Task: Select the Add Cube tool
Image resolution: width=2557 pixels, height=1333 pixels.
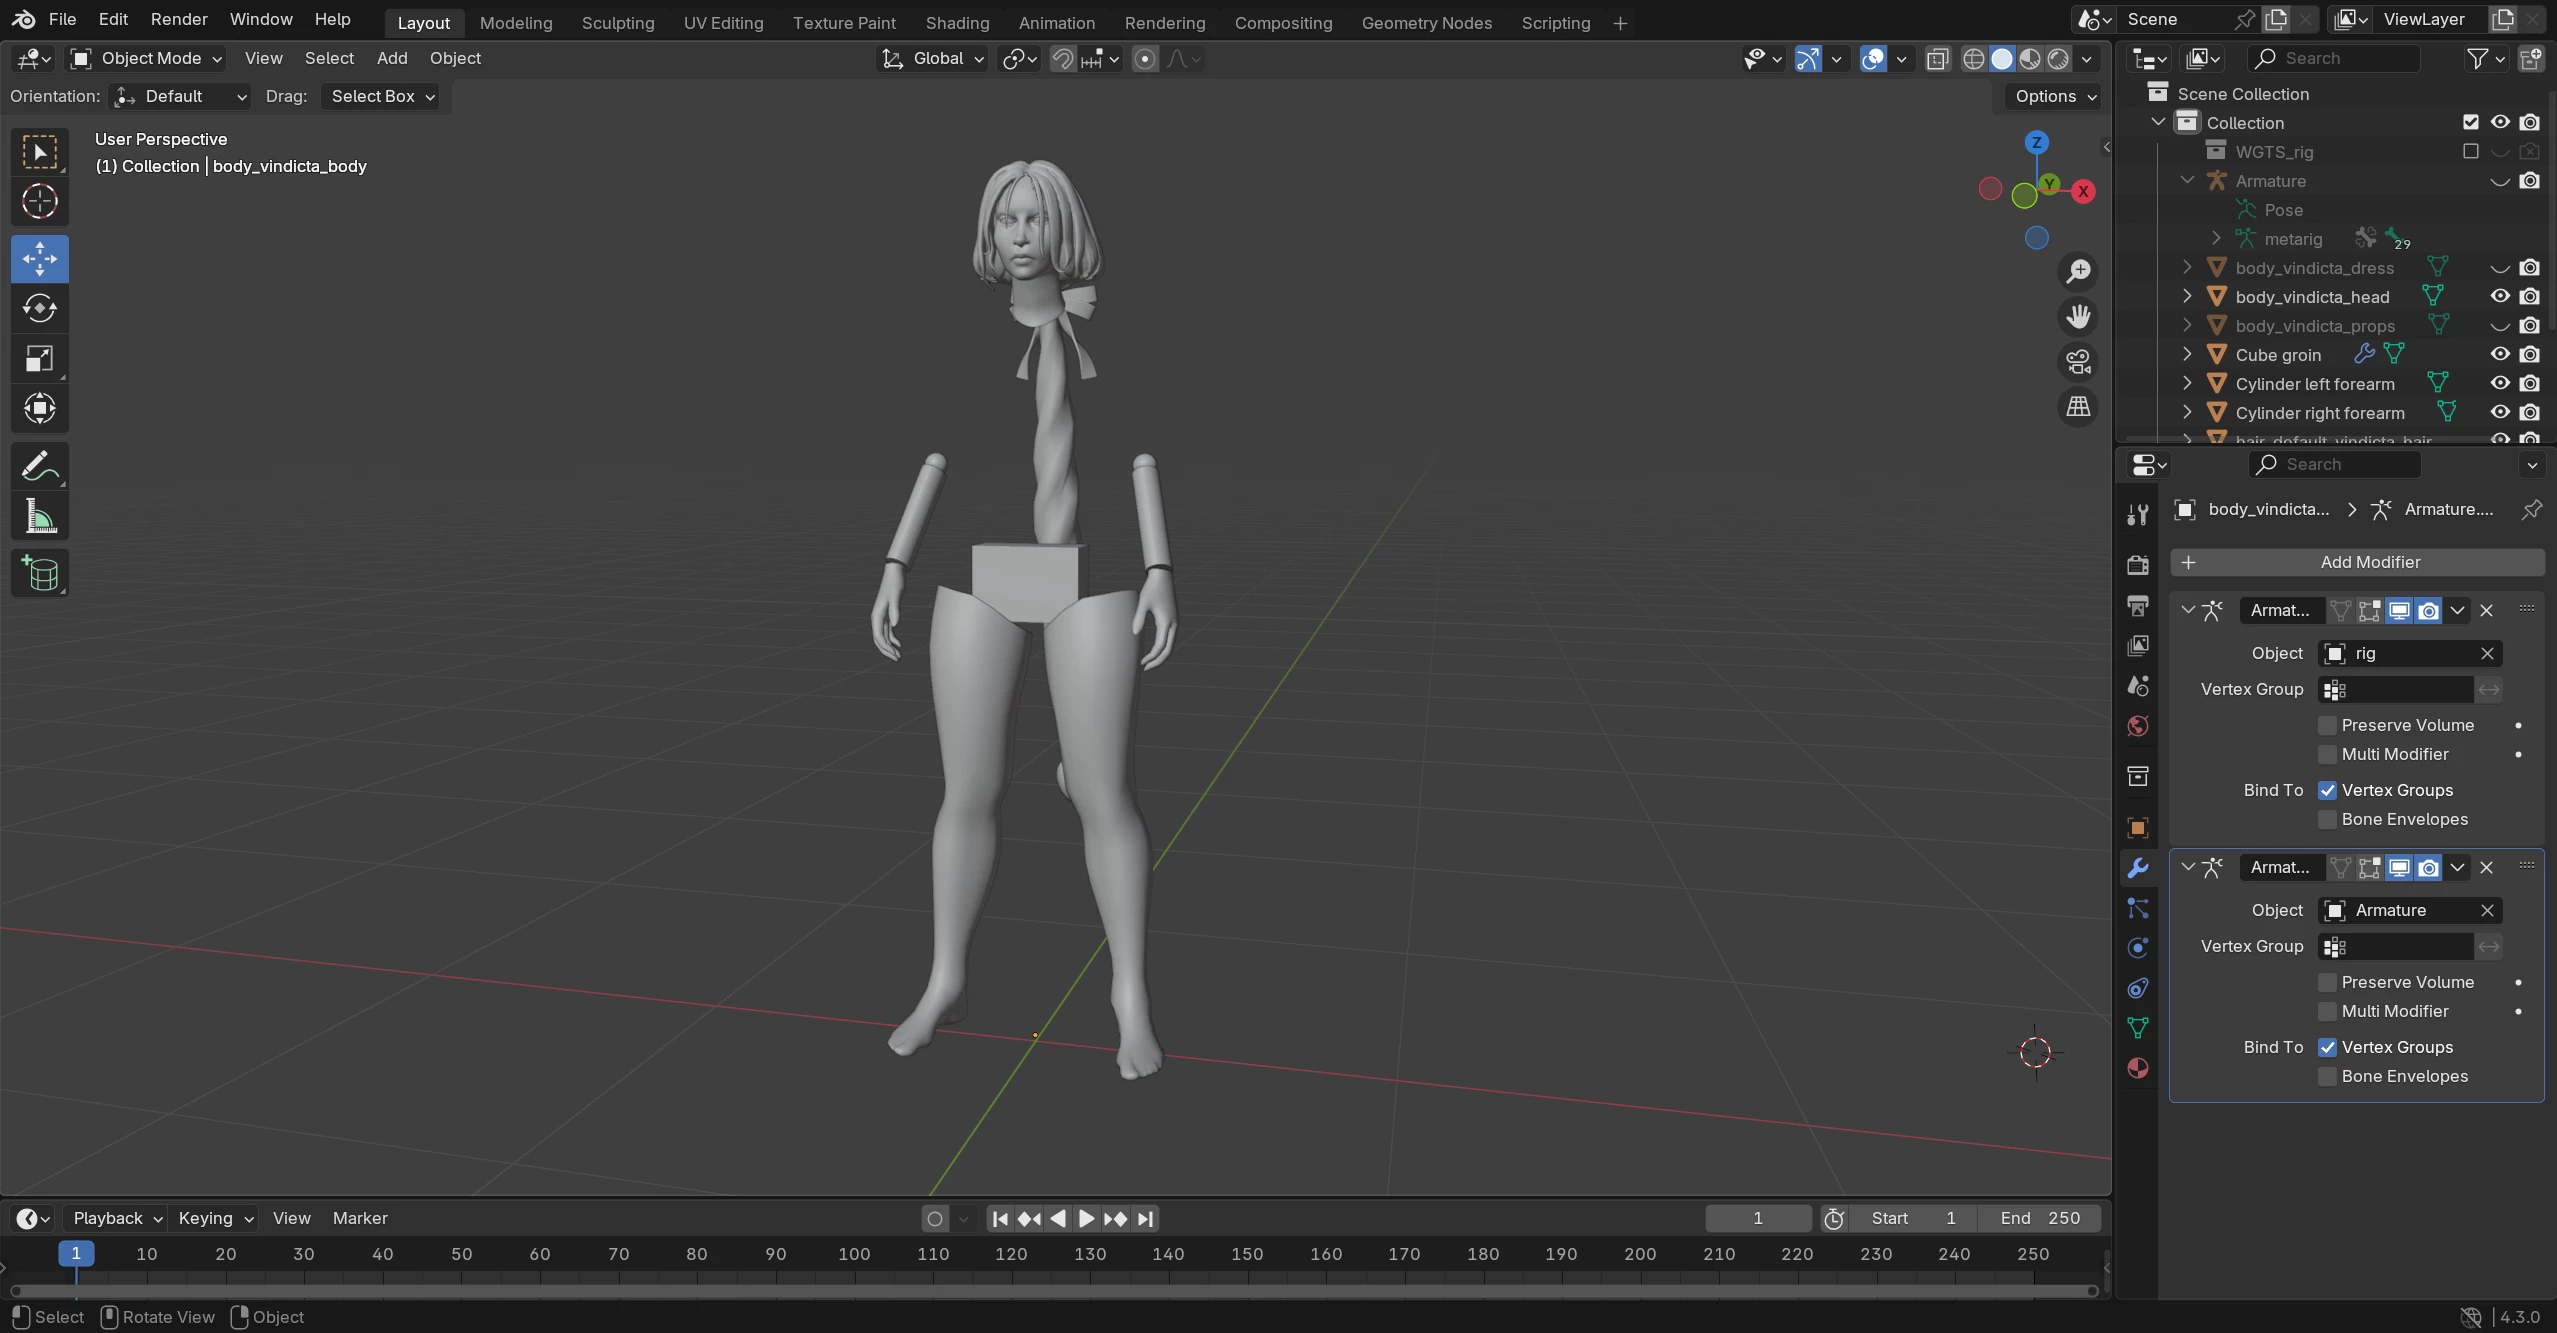Action: [39, 574]
